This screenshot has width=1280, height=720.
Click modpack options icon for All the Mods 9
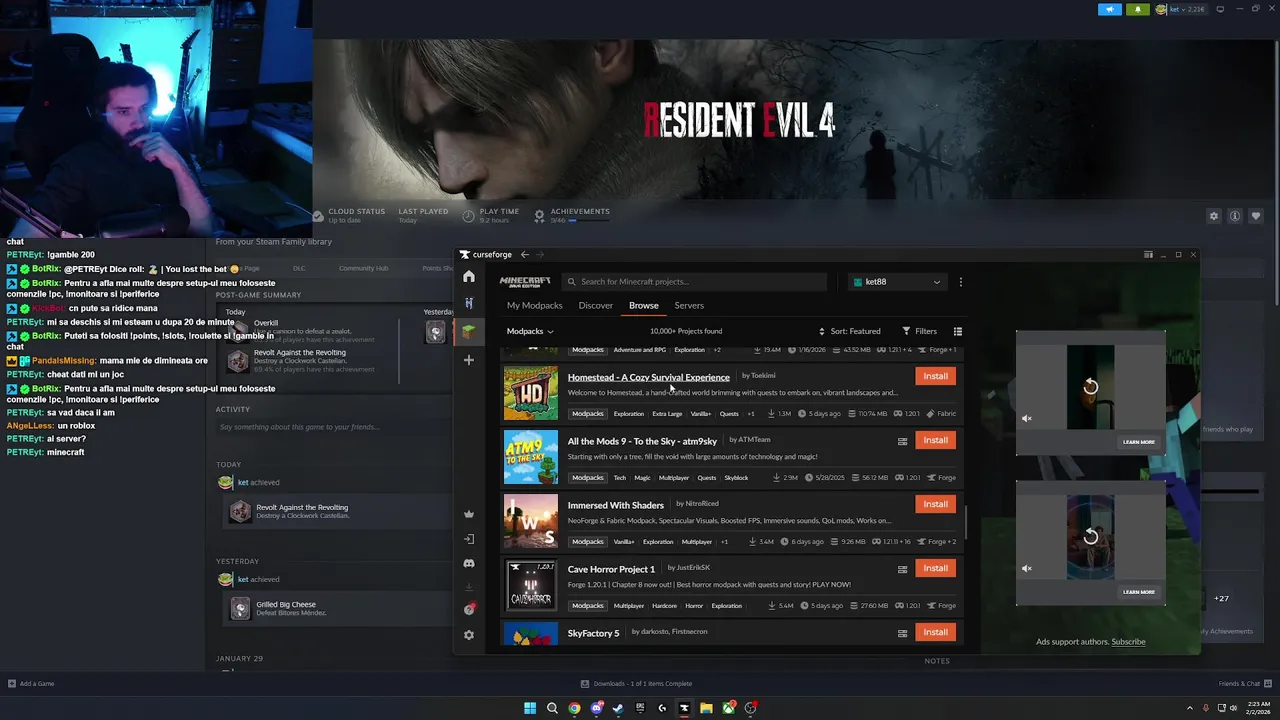(x=902, y=441)
